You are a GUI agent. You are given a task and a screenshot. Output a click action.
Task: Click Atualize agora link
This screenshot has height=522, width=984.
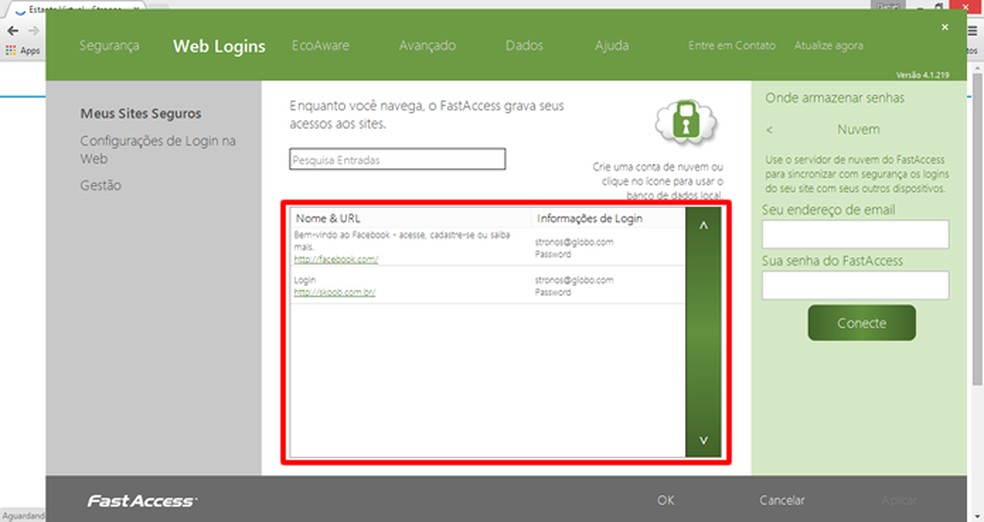pos(828,46)
